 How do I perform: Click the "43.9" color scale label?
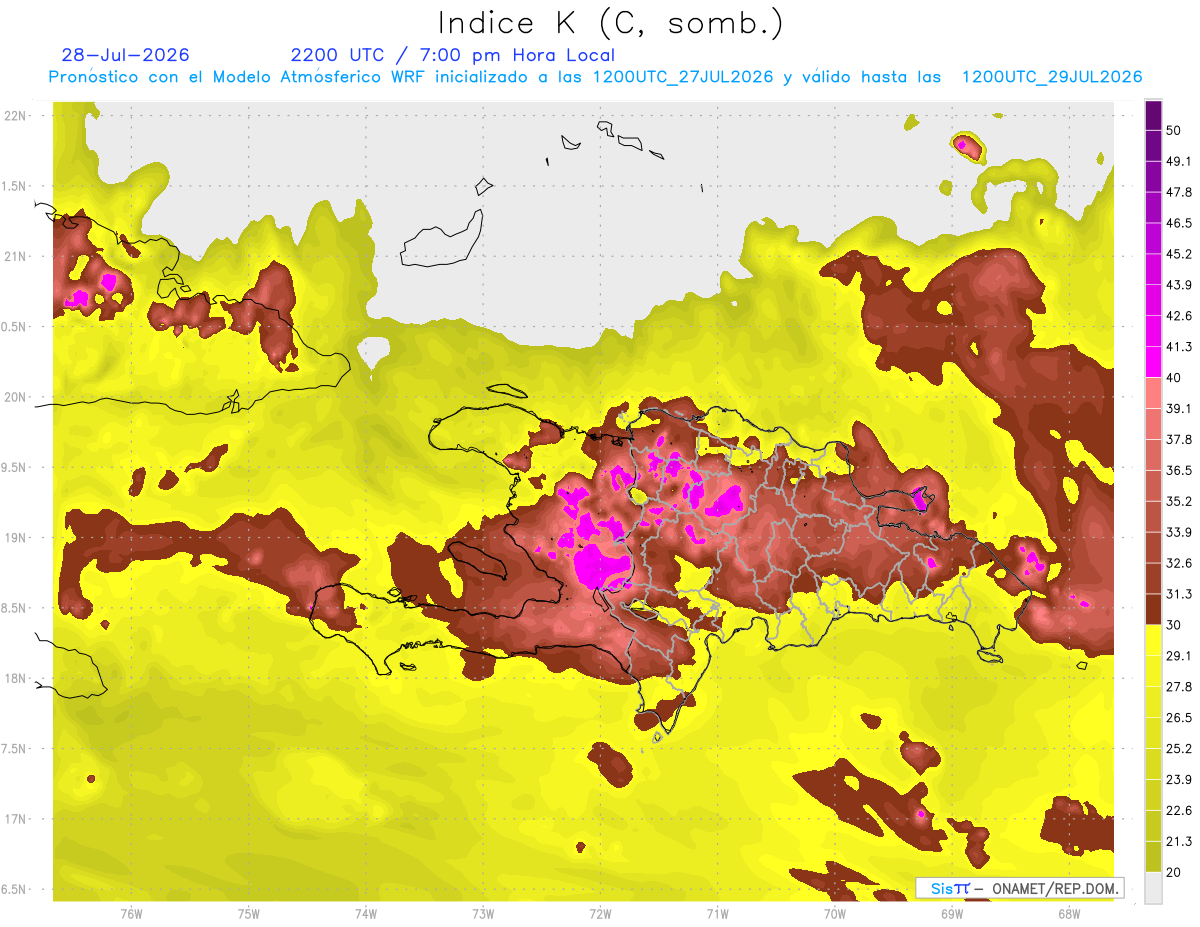pyautogui.click(x=1179, y=285)
